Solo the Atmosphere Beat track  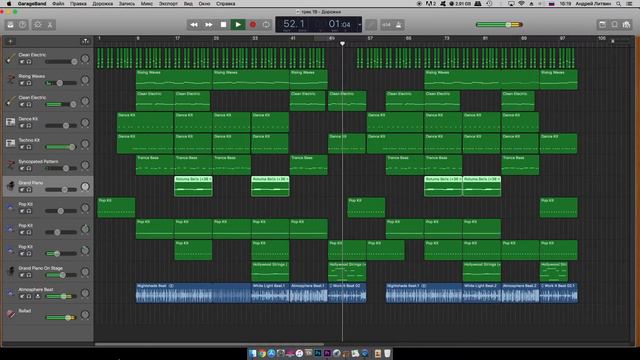pos(29,296)
